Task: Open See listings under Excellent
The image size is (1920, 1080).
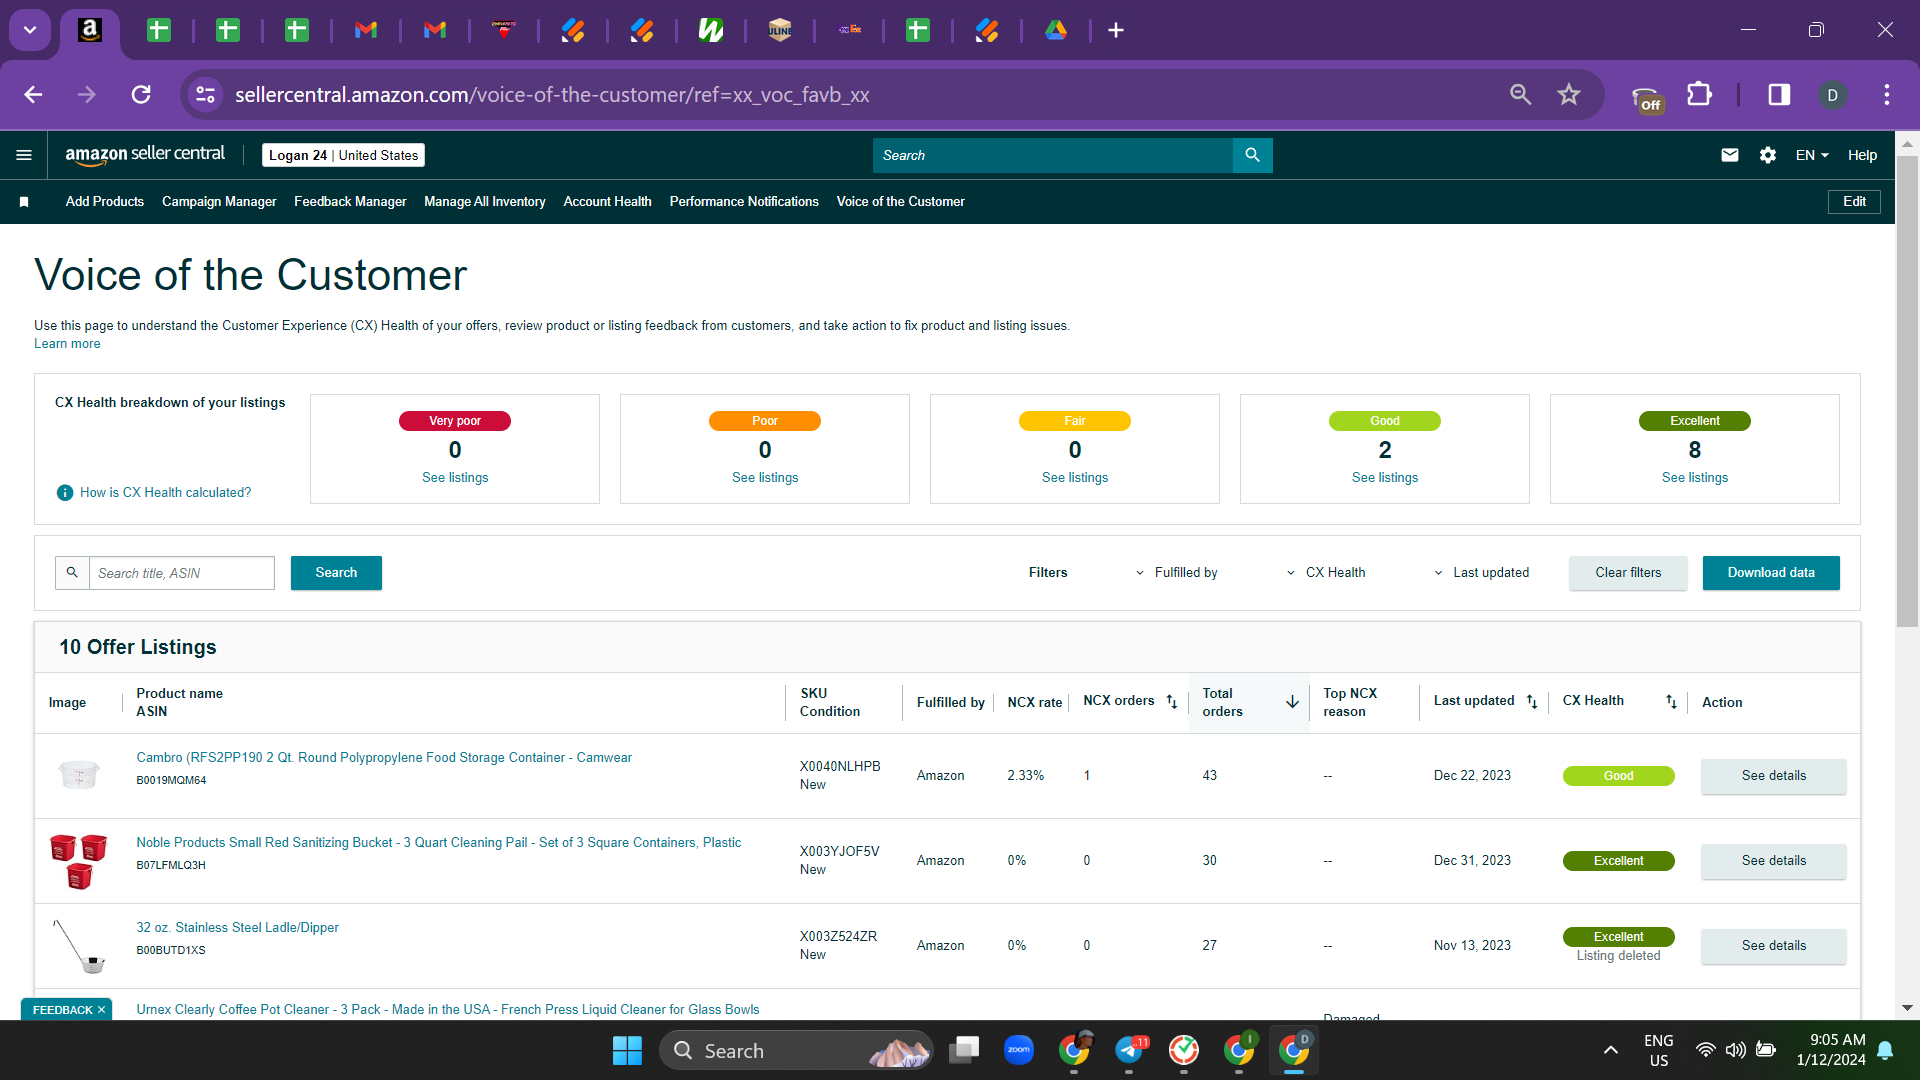Action: point(1694,478)
